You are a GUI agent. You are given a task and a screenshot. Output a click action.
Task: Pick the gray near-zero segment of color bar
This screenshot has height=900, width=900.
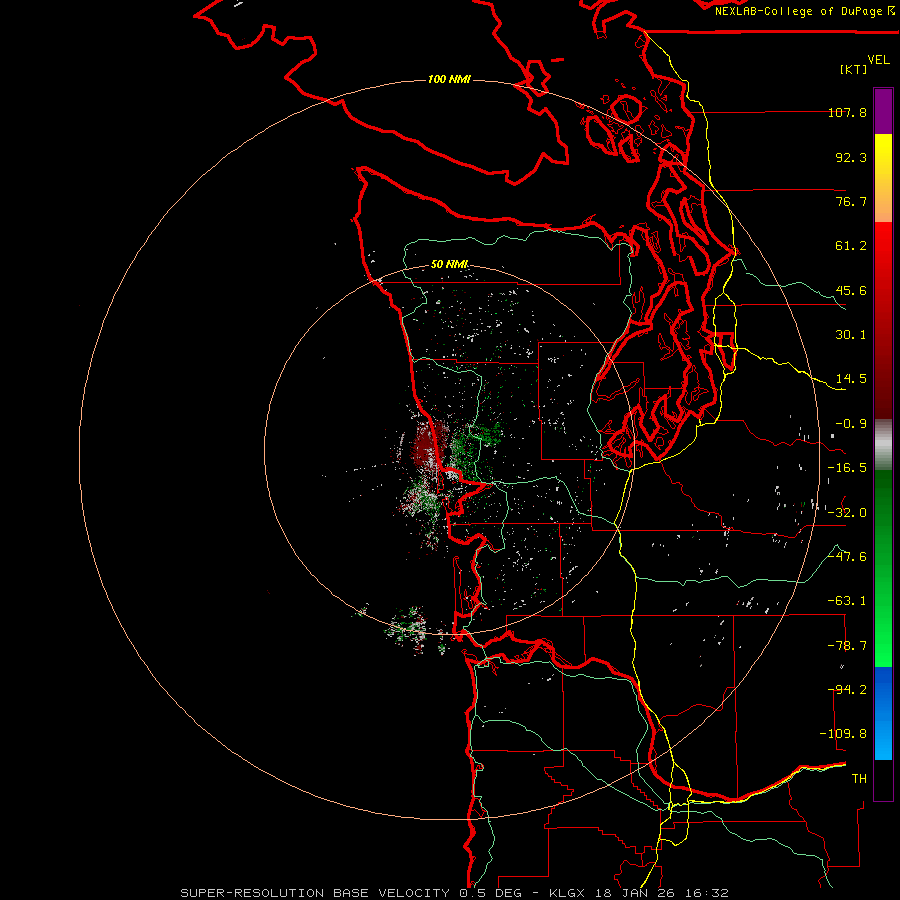(883, 444)
